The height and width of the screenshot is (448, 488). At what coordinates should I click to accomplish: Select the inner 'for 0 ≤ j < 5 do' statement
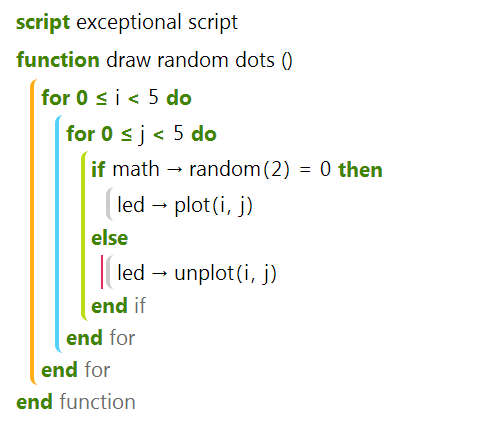[141, 134]
